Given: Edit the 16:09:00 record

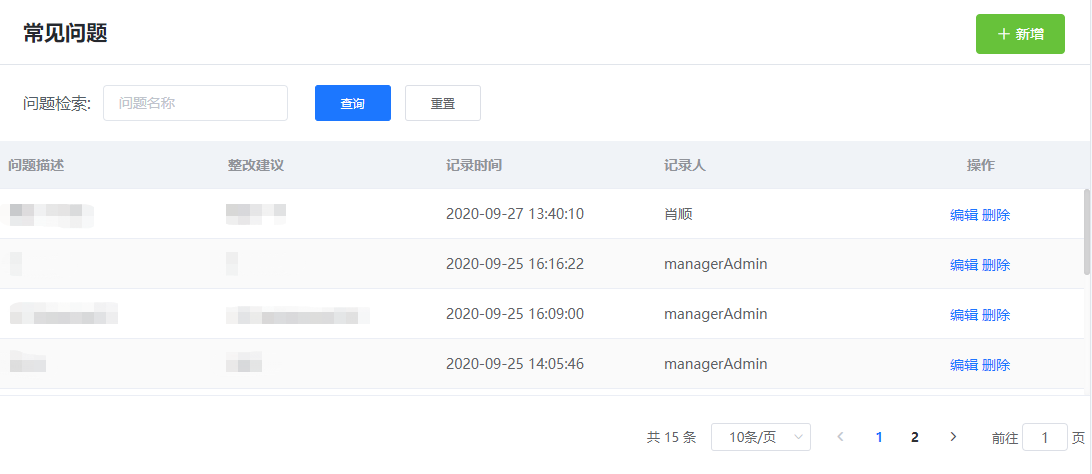Looking at the screenshot, I should pos(963,315).
